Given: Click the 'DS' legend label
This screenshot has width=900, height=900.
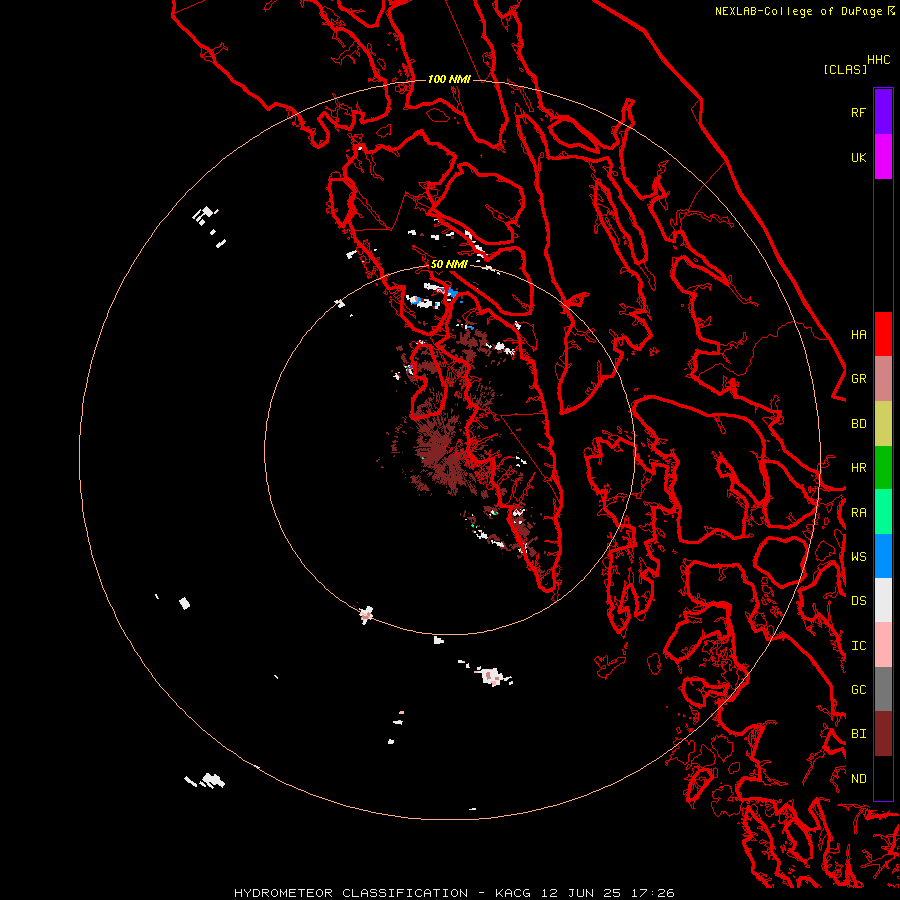Looking at the screenshot, I should pos(859,601).
